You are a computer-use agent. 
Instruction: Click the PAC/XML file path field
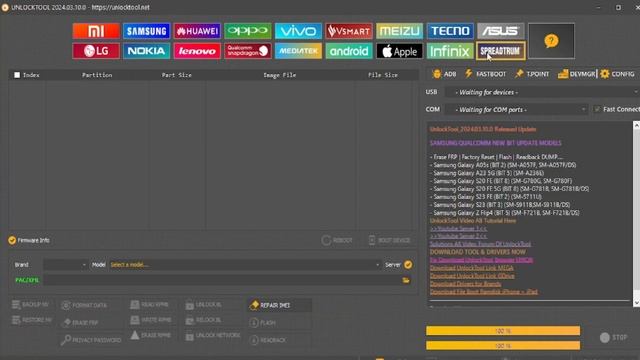click(x=222, y=280)
